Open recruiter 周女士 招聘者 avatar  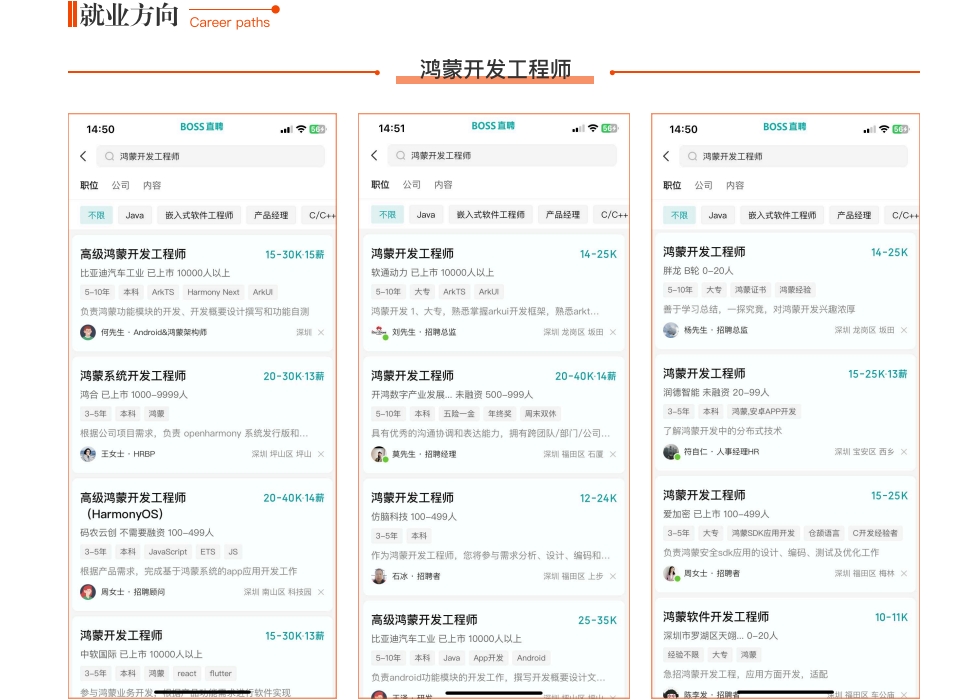[x=671, y=573]
